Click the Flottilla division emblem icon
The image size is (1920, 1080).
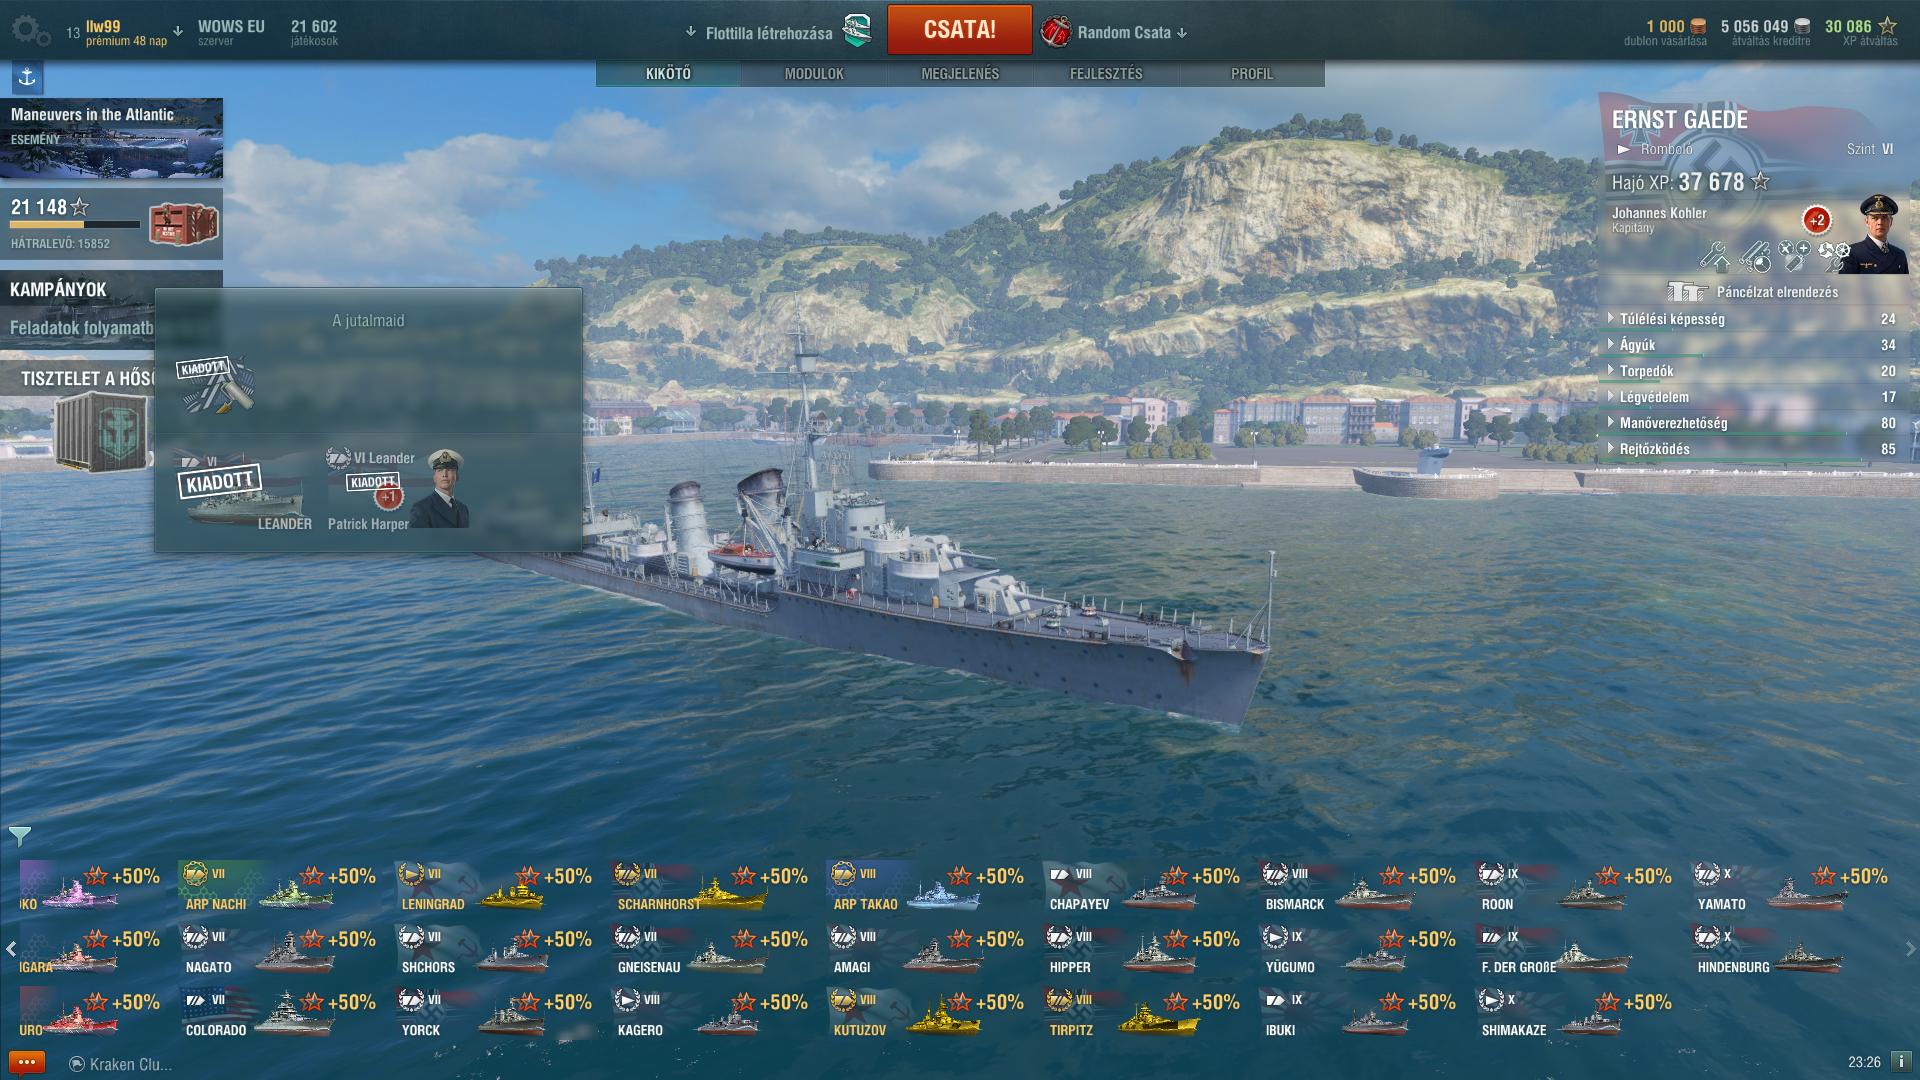tap(857, 31)
